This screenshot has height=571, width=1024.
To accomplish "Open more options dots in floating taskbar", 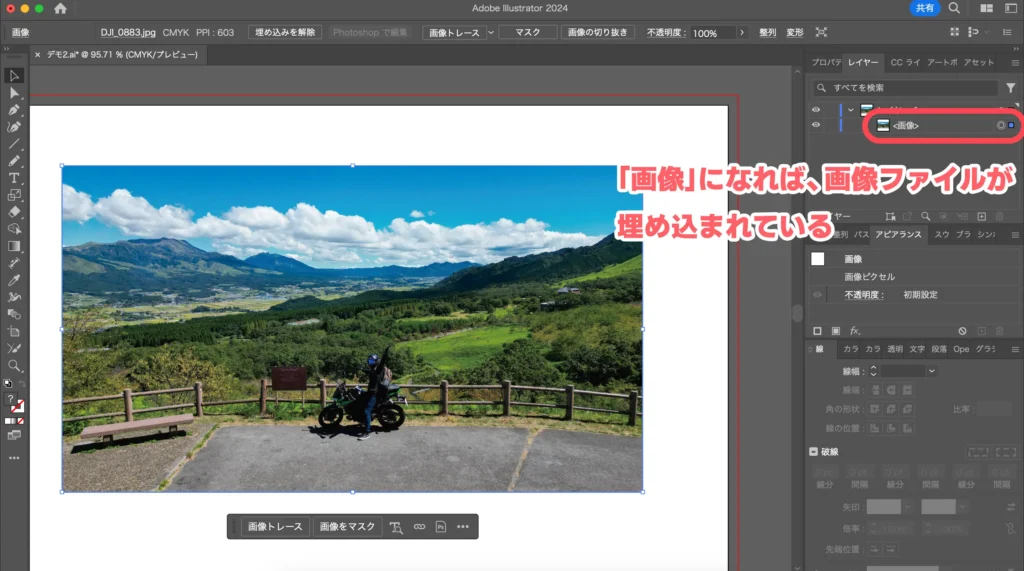I will click(x=463, y=527).
